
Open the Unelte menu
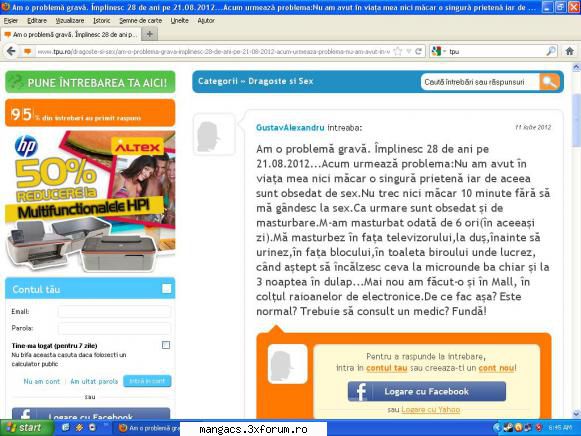tap(179, 21)
